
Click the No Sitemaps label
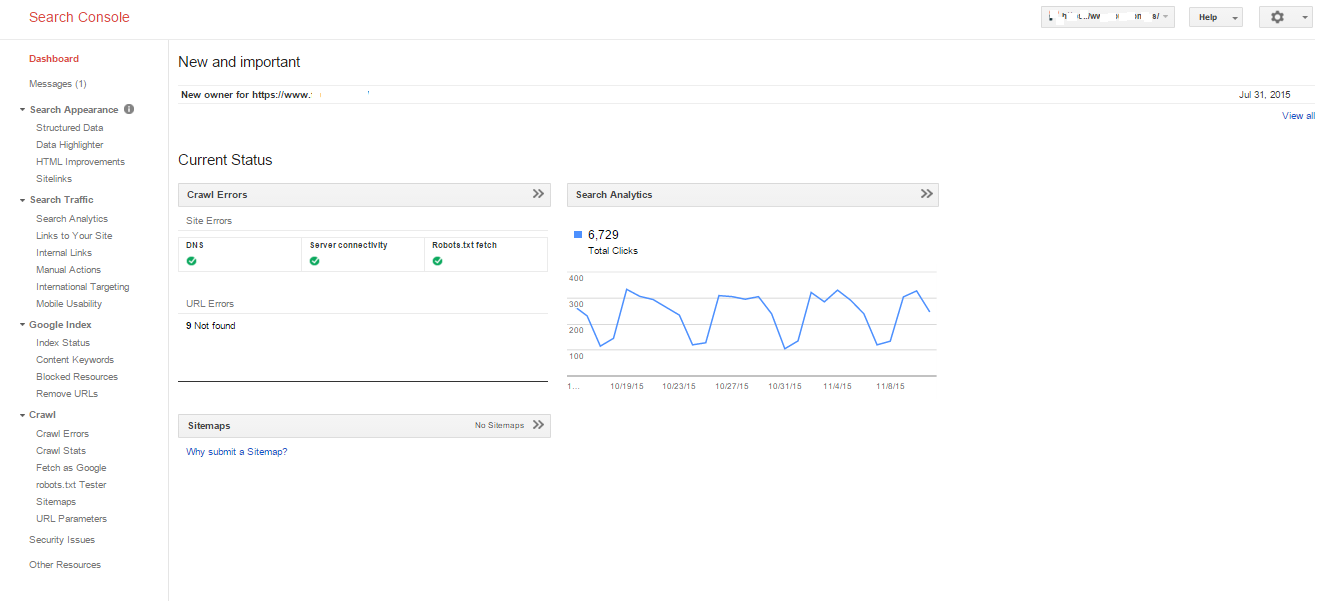pos(499,426)
